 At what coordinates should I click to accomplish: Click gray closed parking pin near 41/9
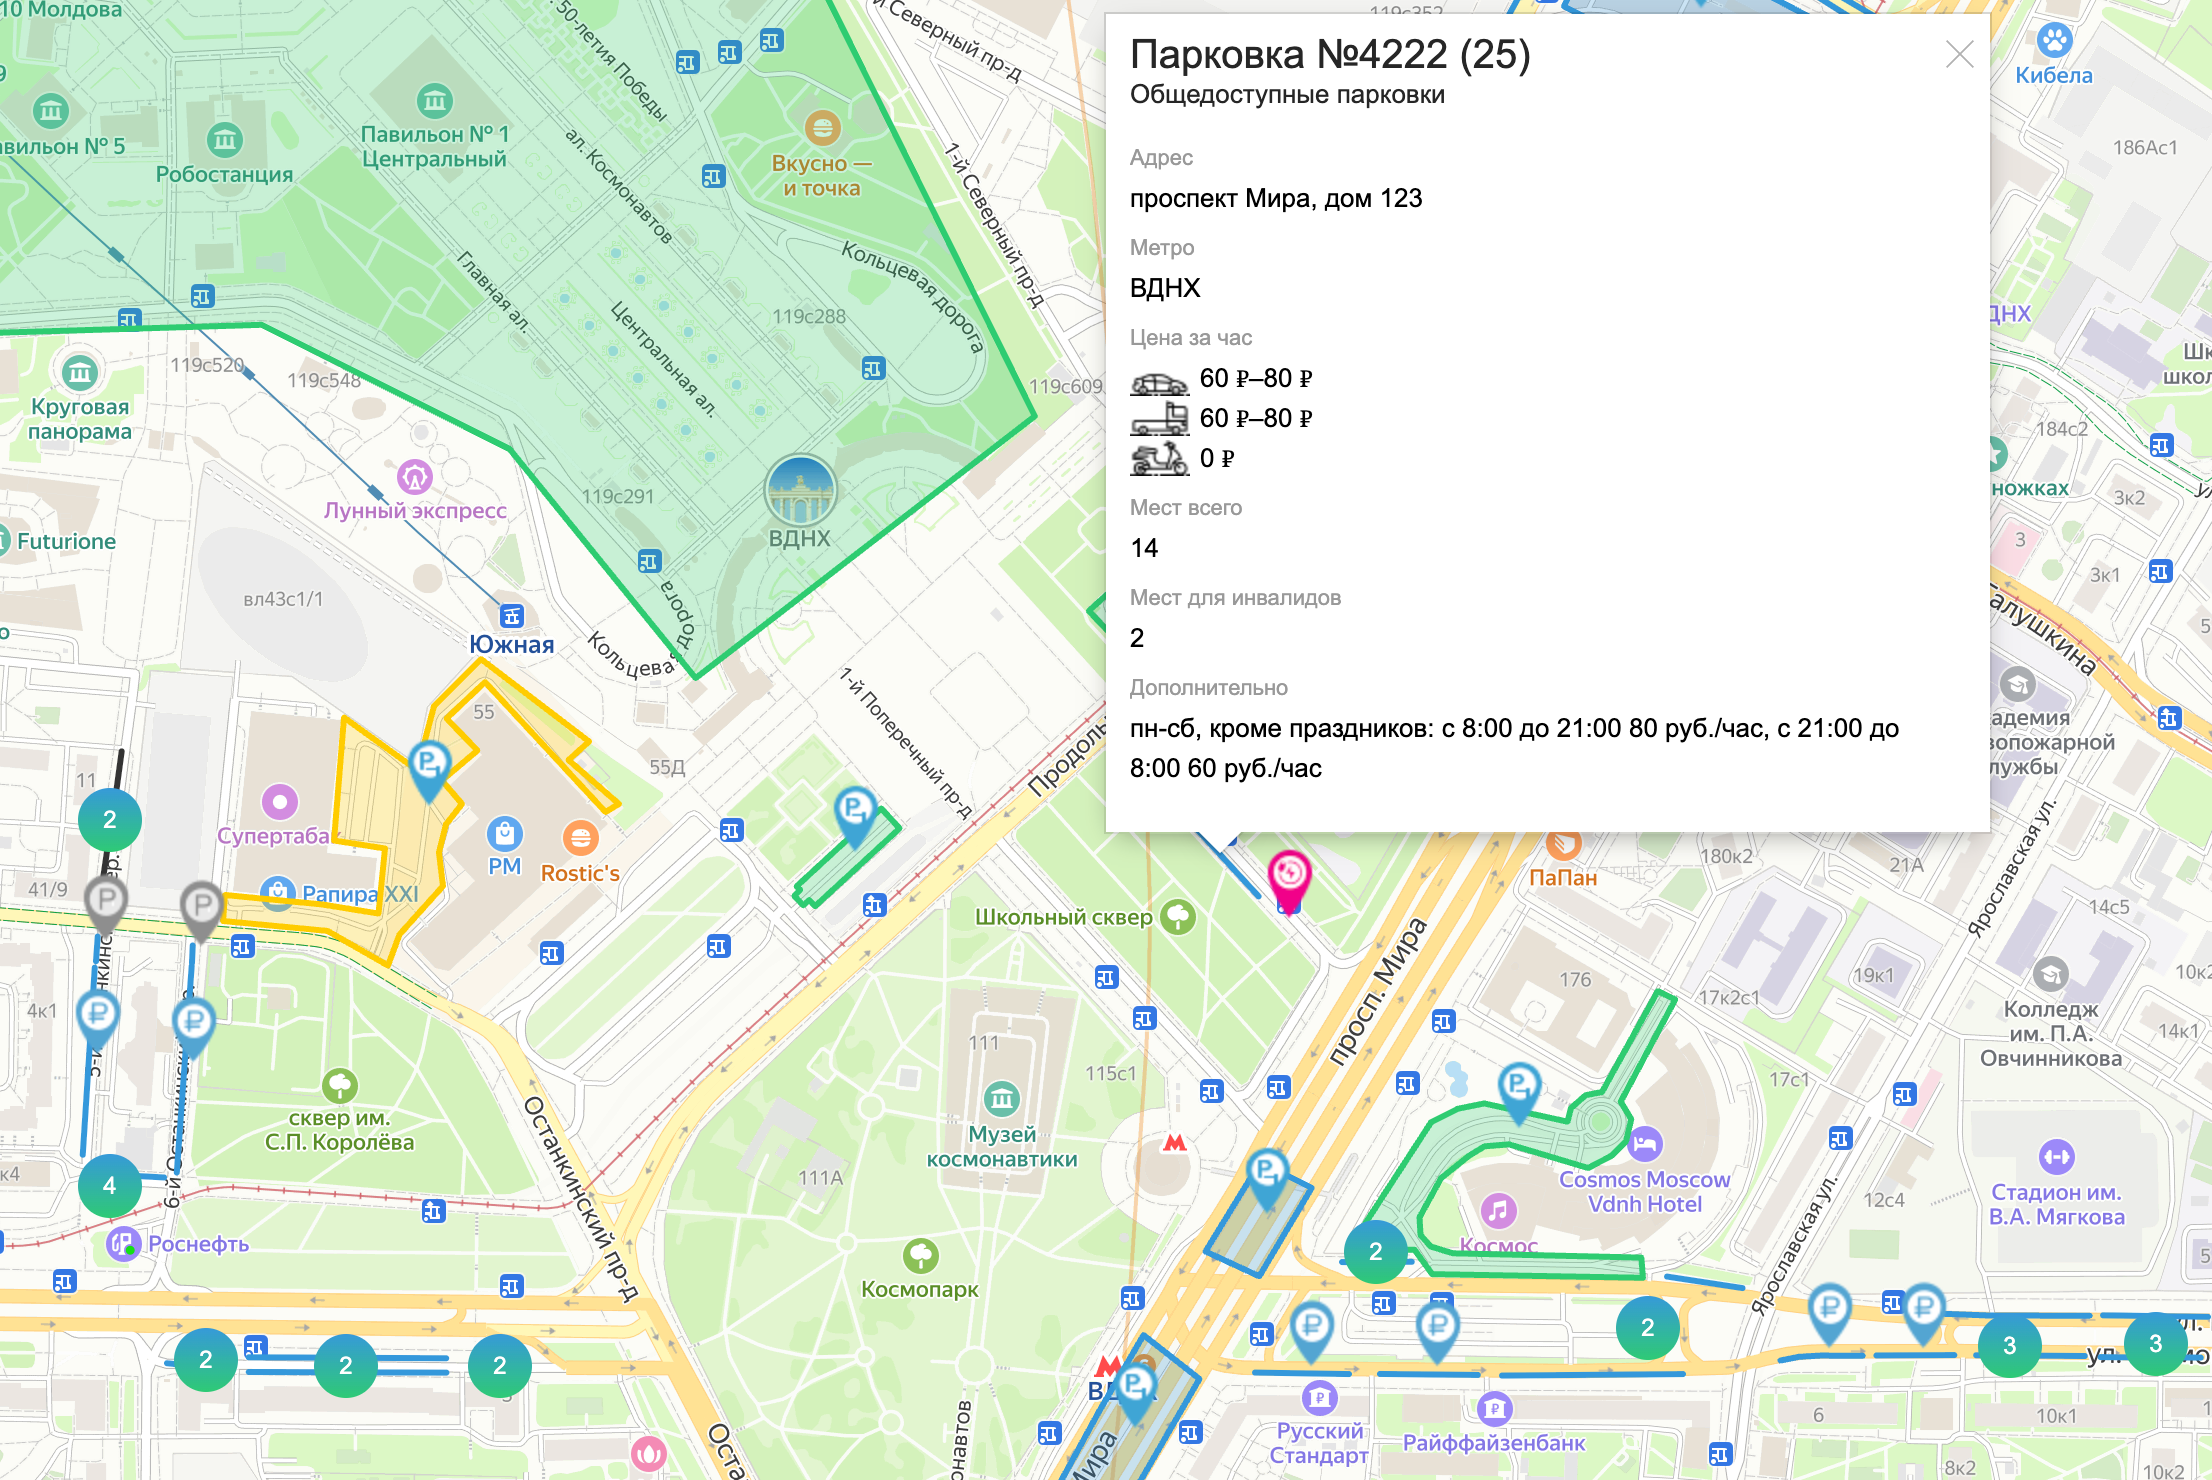pyautogui.click(x=105, y=900)
